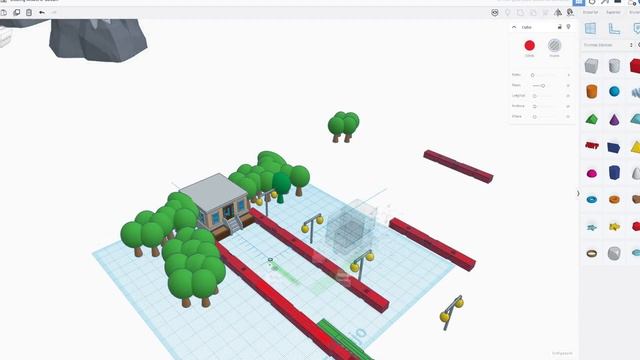The width and height of the screenshot is (640, 360).
Task: Pick the dark blue wedge shape
Action: tap(613, 147)
